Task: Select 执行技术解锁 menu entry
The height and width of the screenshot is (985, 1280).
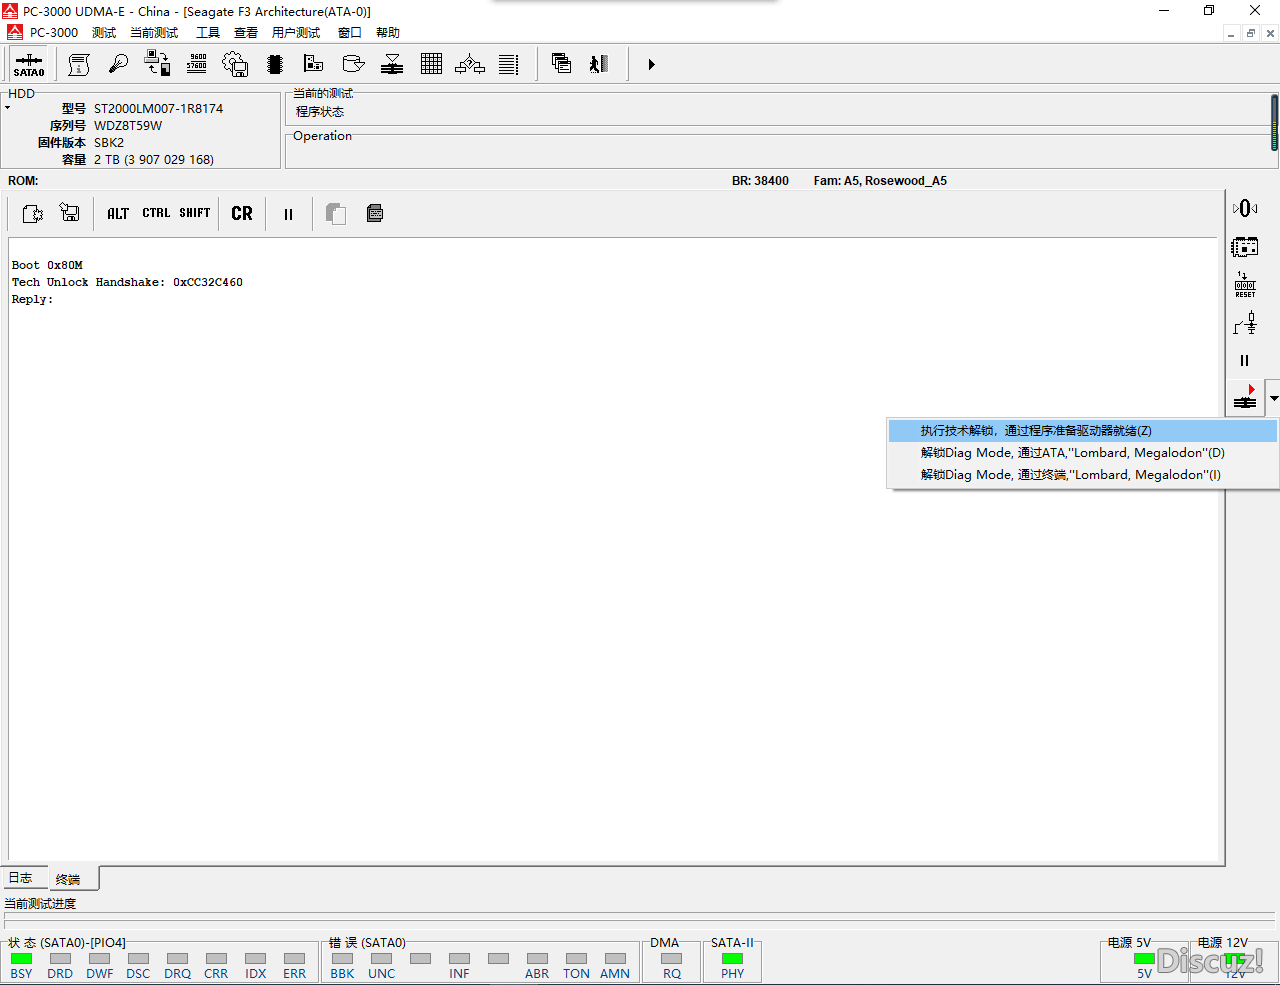Action: [x=1083, y=431]
